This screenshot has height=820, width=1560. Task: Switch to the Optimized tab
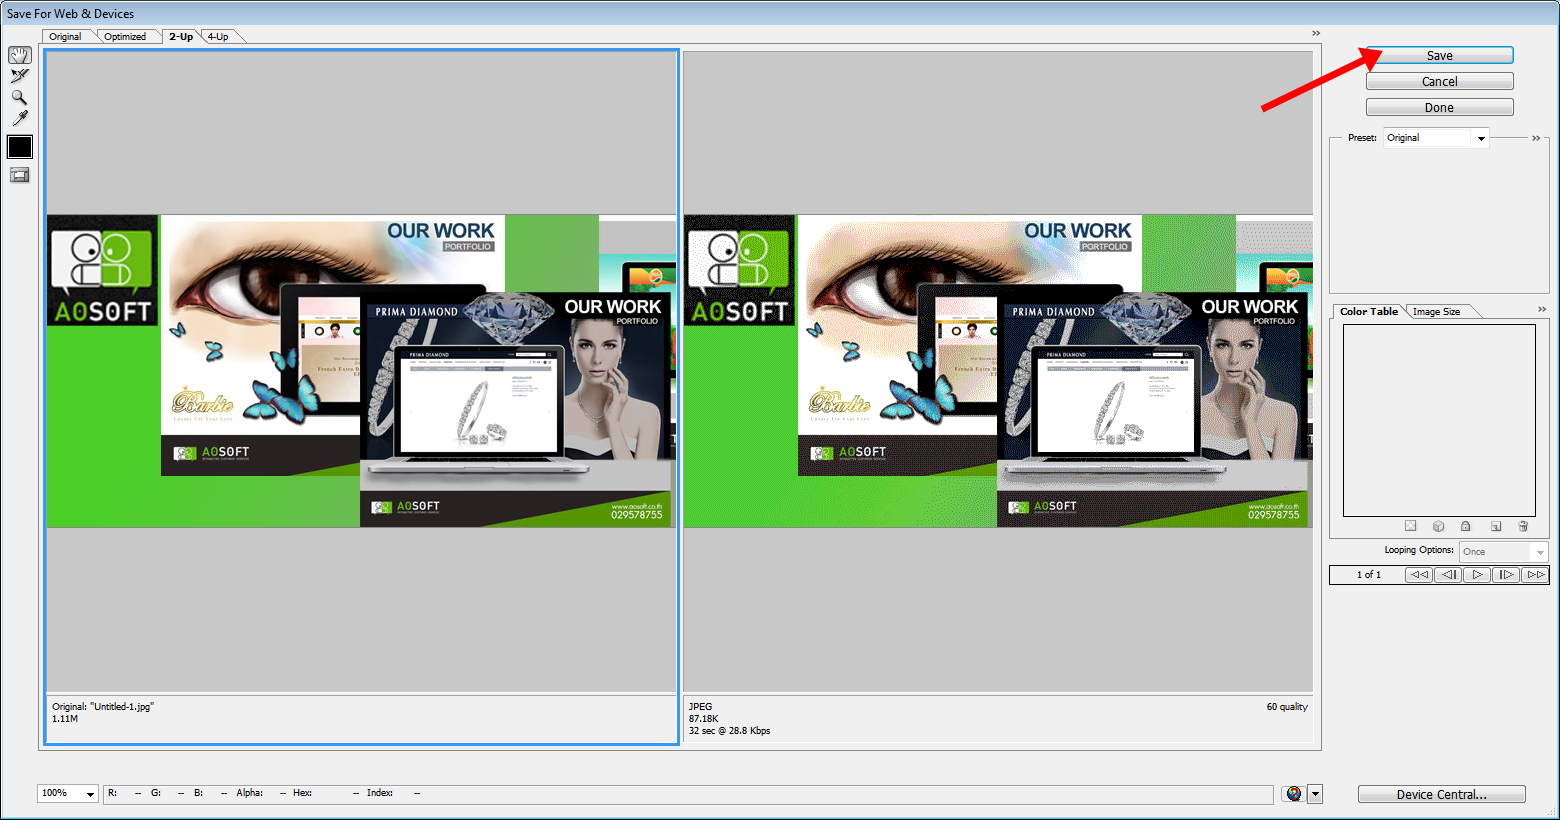[125, 37]
